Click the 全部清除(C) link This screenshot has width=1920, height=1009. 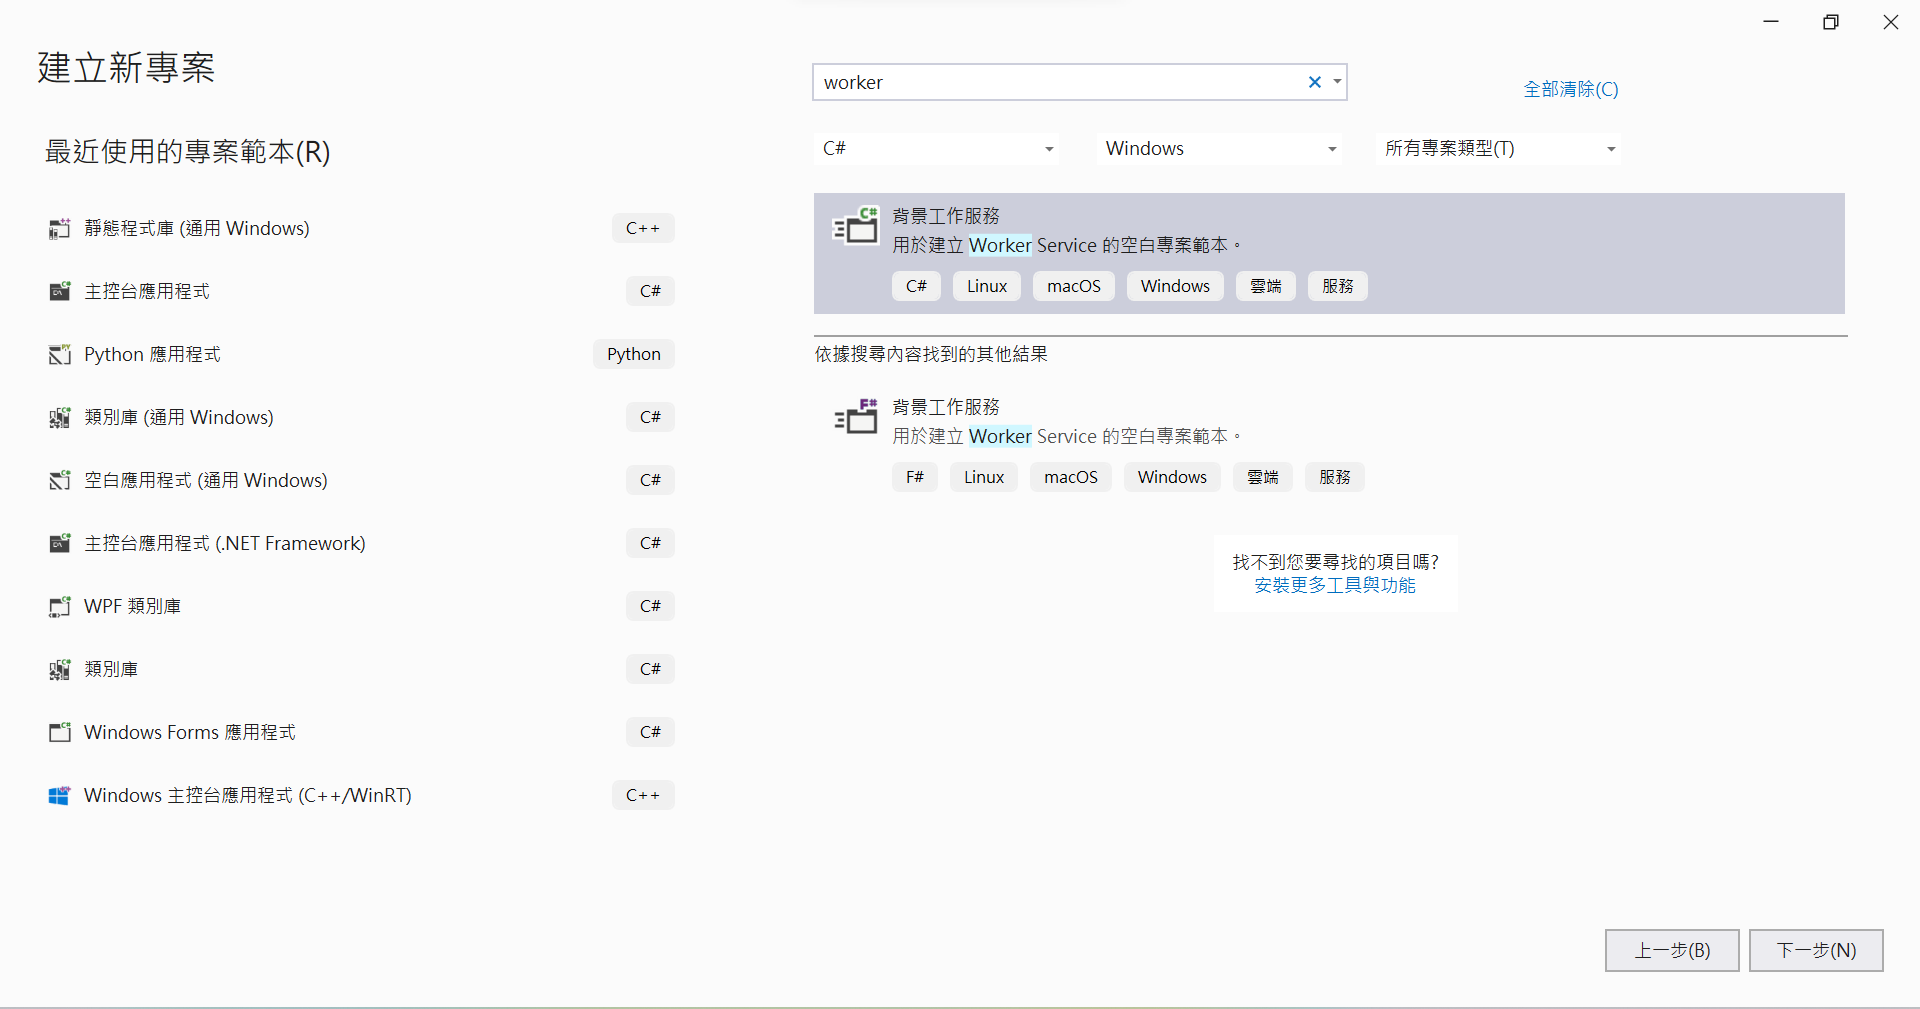click(1570, 89)
